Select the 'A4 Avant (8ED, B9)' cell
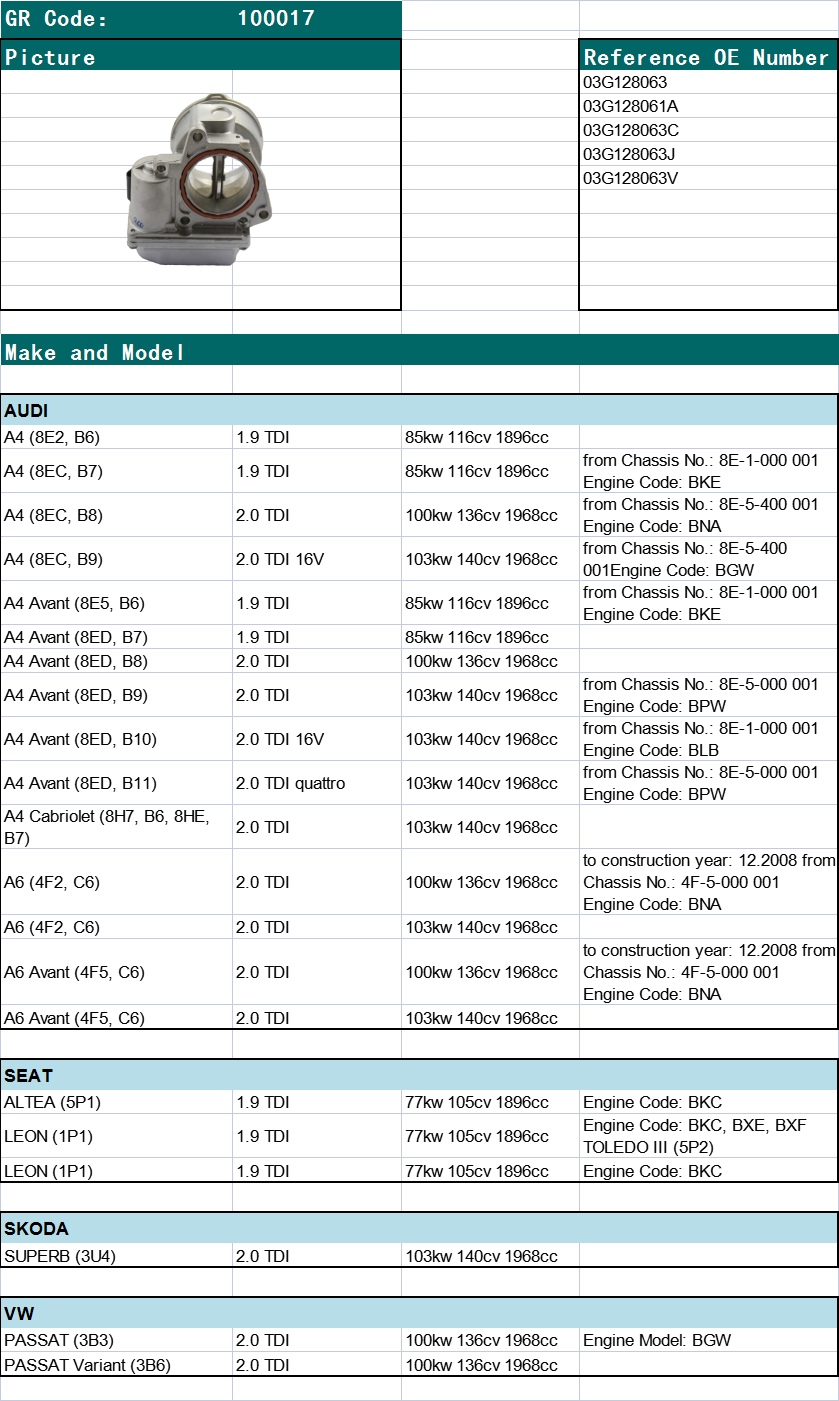Viewport: 839px width, 1401px height. (116, 695)
